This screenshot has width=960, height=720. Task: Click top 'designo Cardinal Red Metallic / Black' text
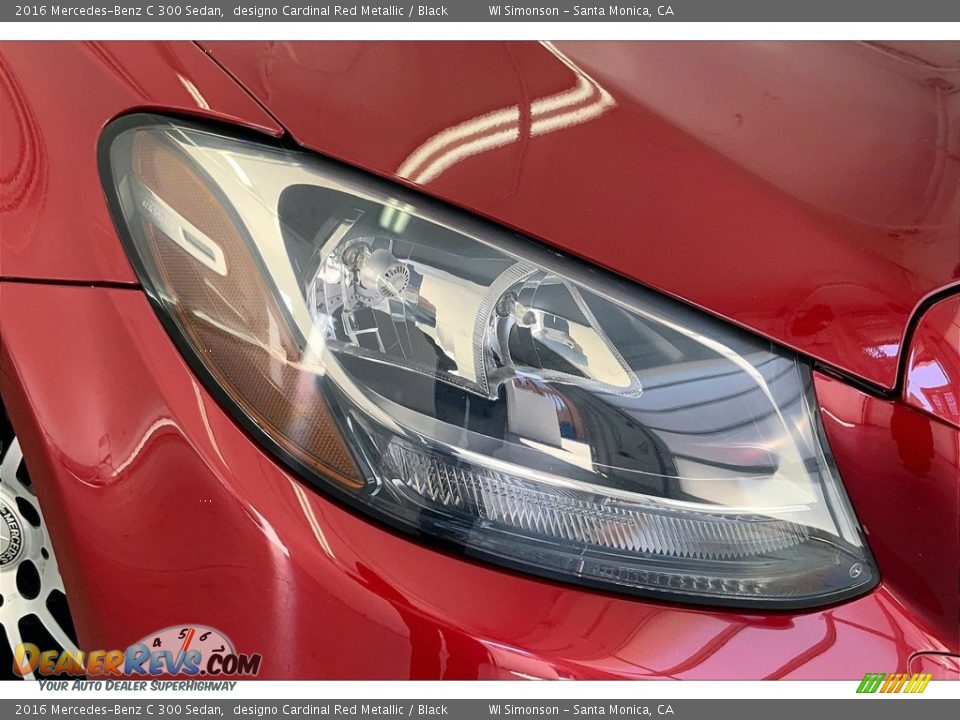pos(340,11)
